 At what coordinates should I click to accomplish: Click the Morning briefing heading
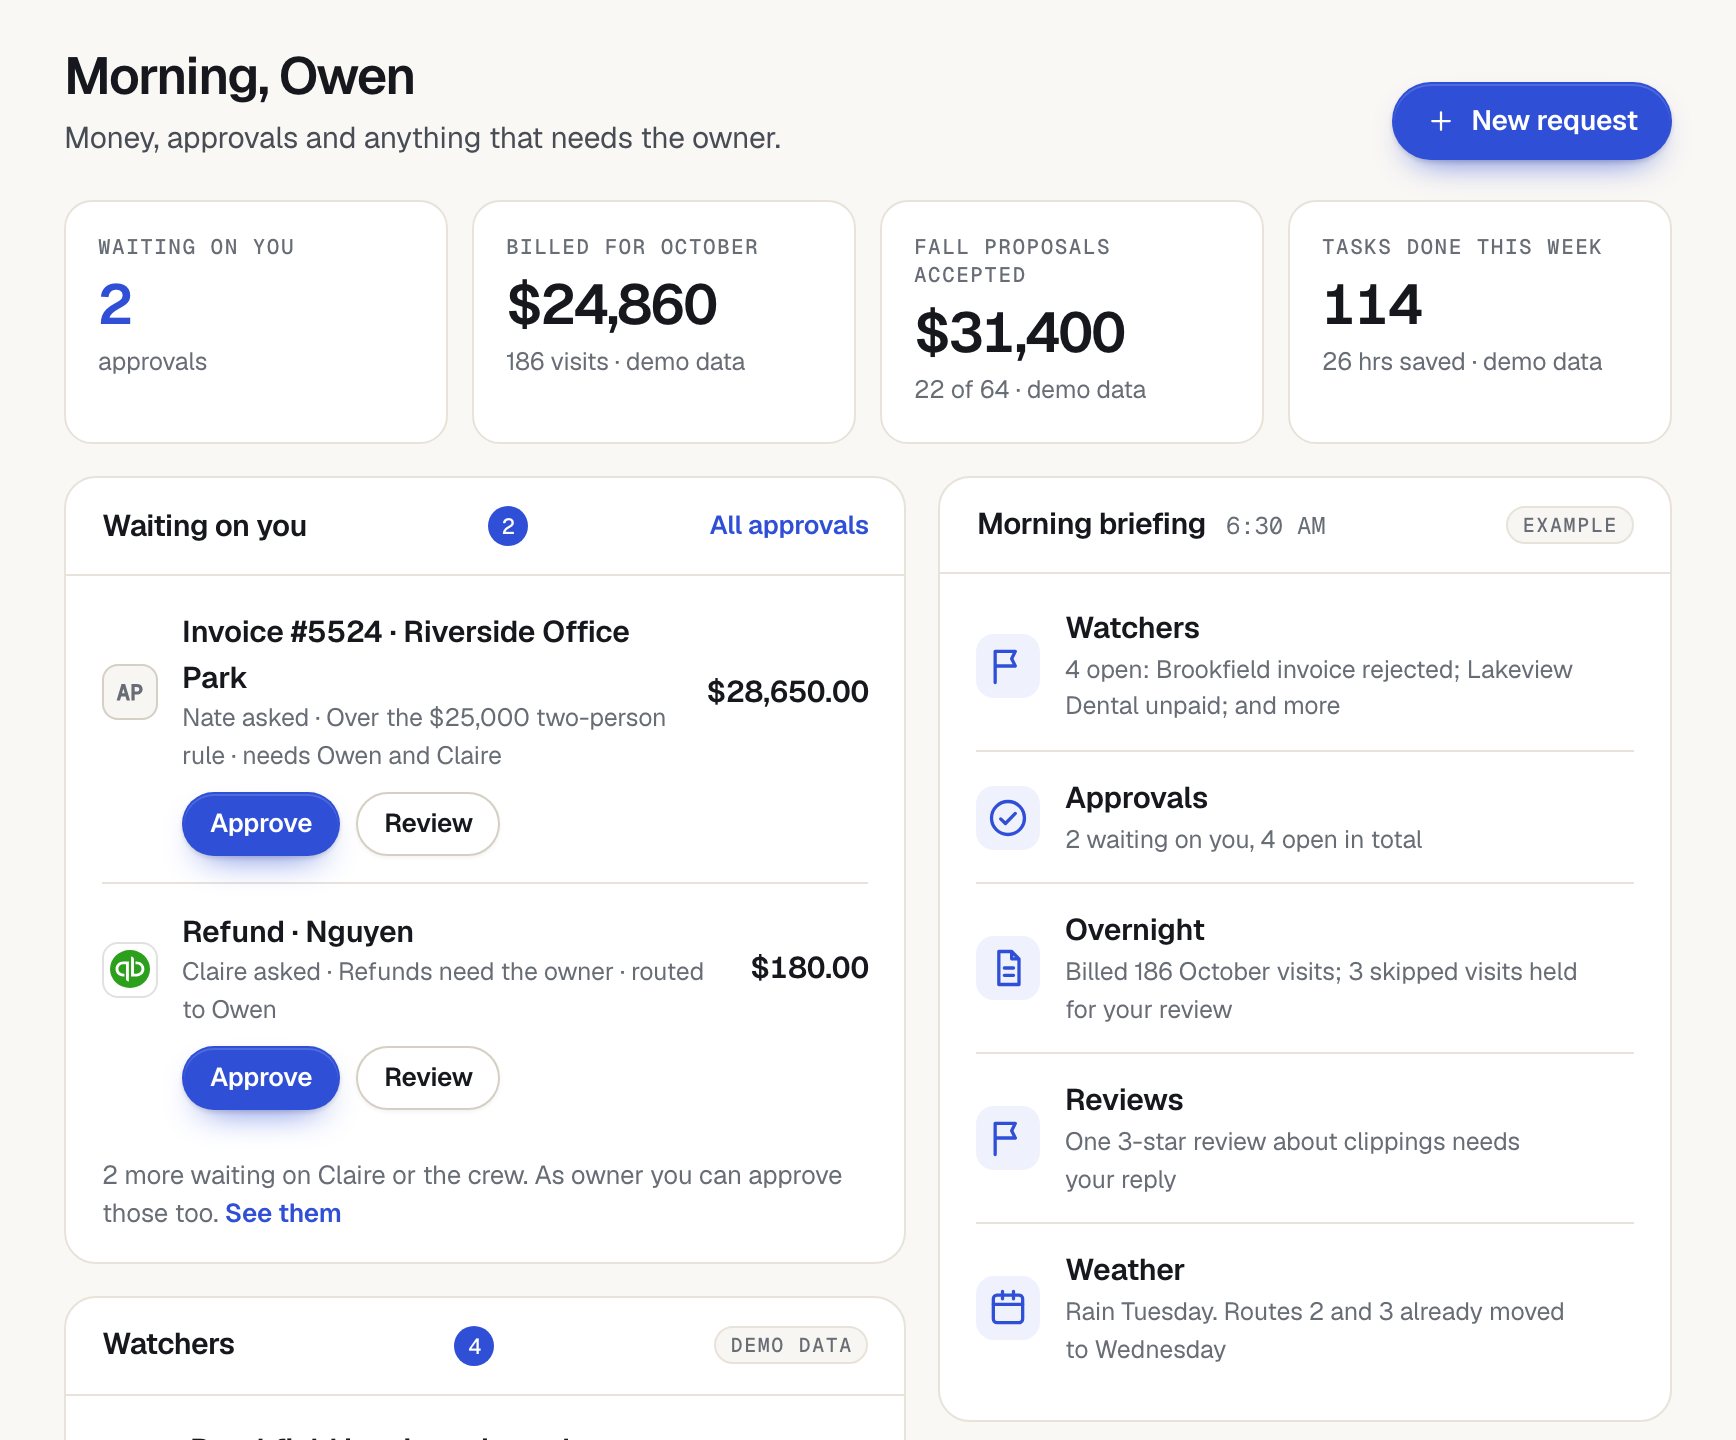(x=1091, y=524)
